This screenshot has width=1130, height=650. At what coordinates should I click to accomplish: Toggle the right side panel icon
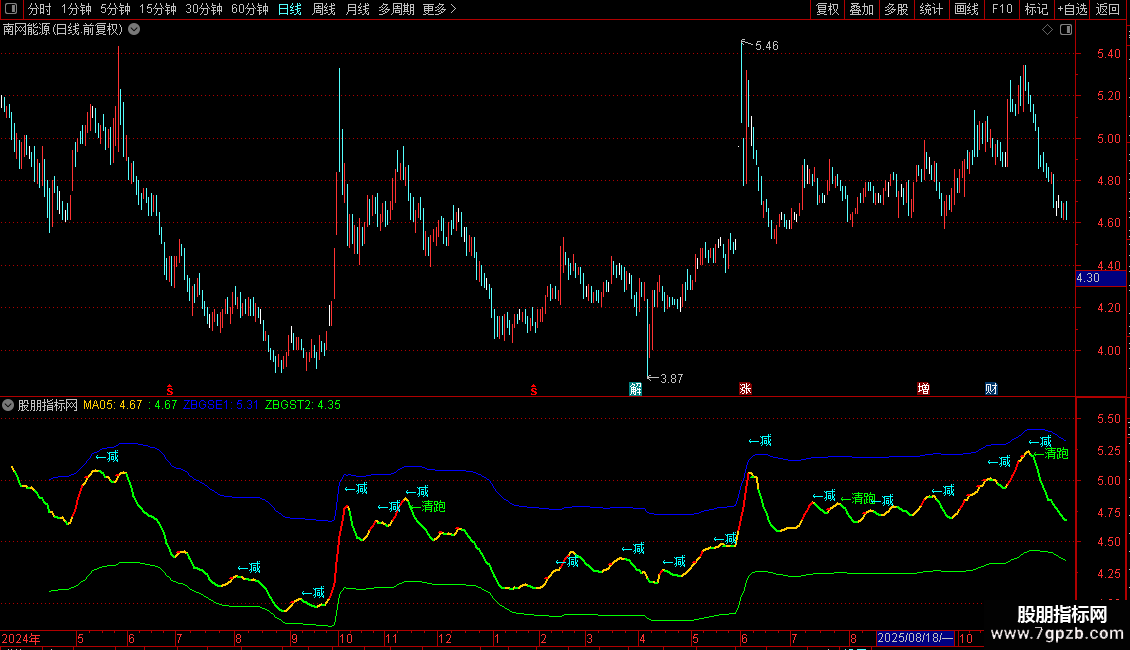pos(1066,30)
